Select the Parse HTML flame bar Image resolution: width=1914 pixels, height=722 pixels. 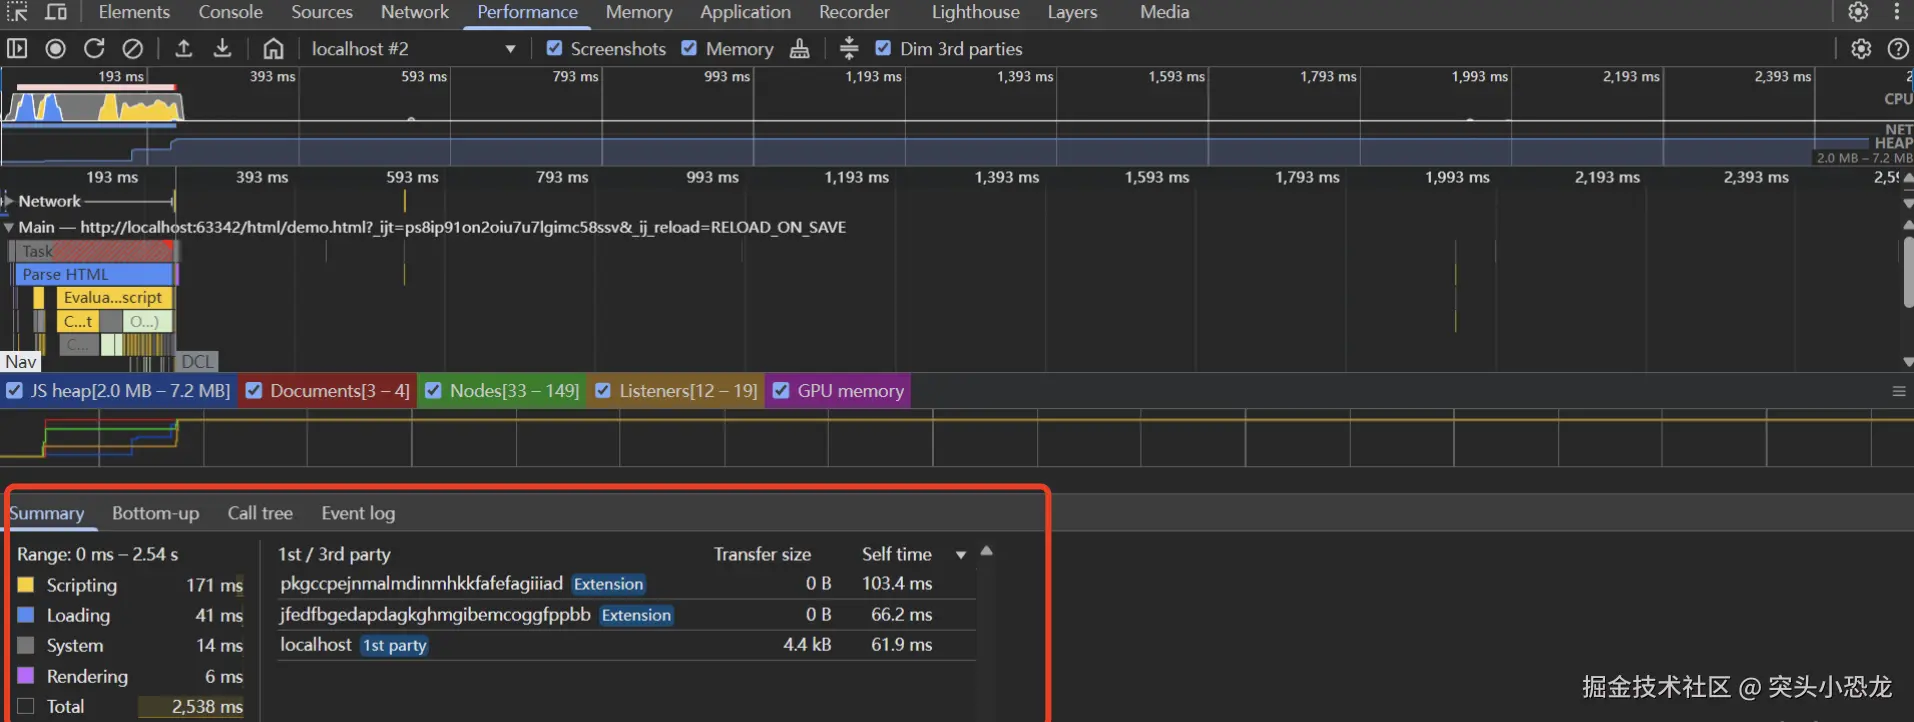pos(95,274)
